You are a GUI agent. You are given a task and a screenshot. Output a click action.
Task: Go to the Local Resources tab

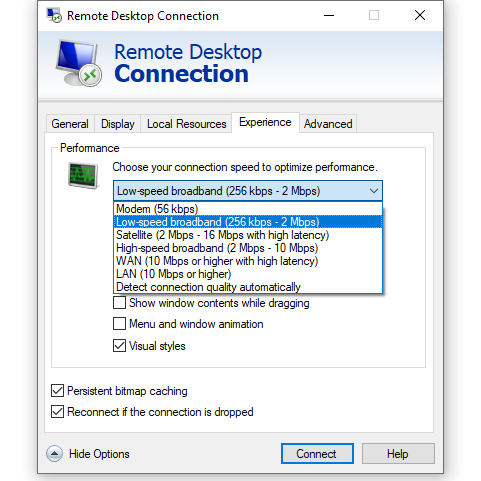(187, 124)
